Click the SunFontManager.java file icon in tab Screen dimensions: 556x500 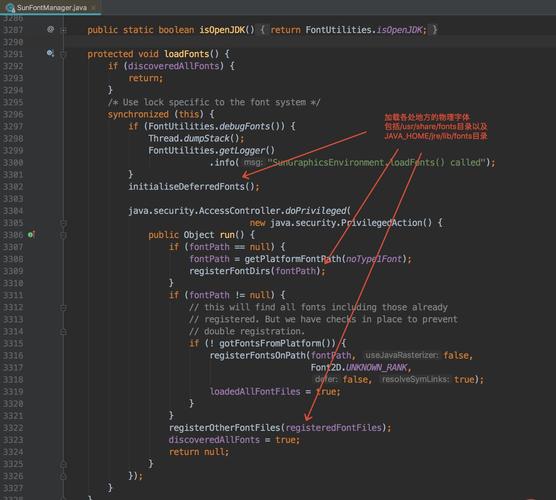point(10,7)
